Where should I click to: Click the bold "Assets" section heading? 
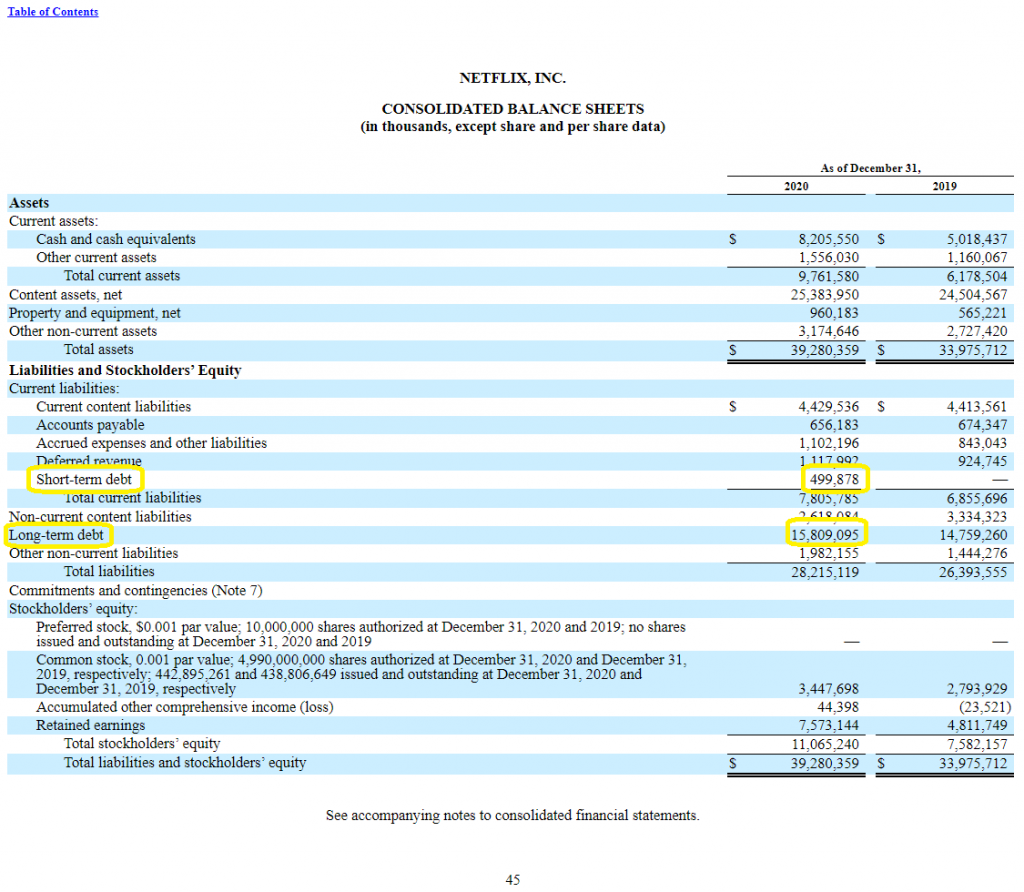29,203
